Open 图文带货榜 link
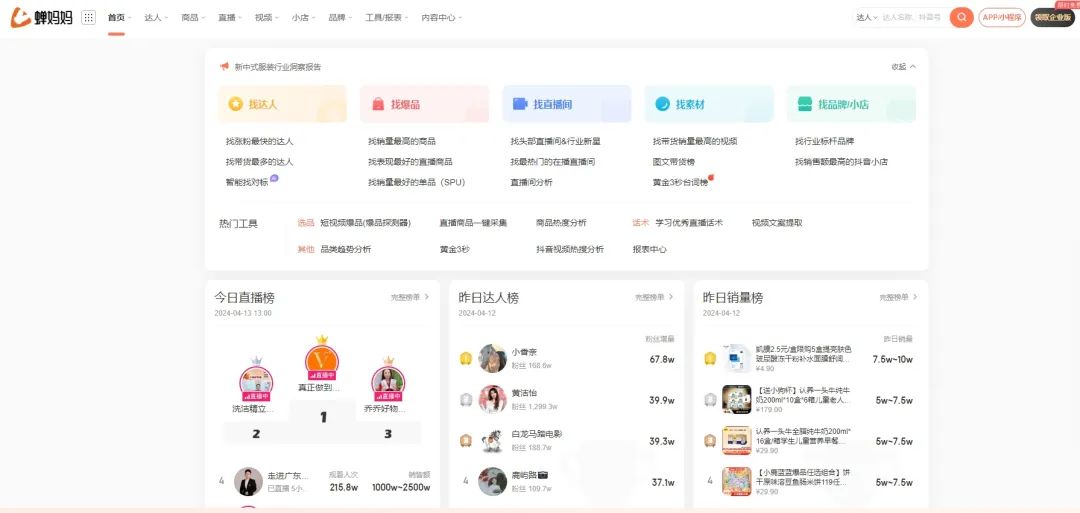This screenshot has height=513, width=1080. coord(674,162)
